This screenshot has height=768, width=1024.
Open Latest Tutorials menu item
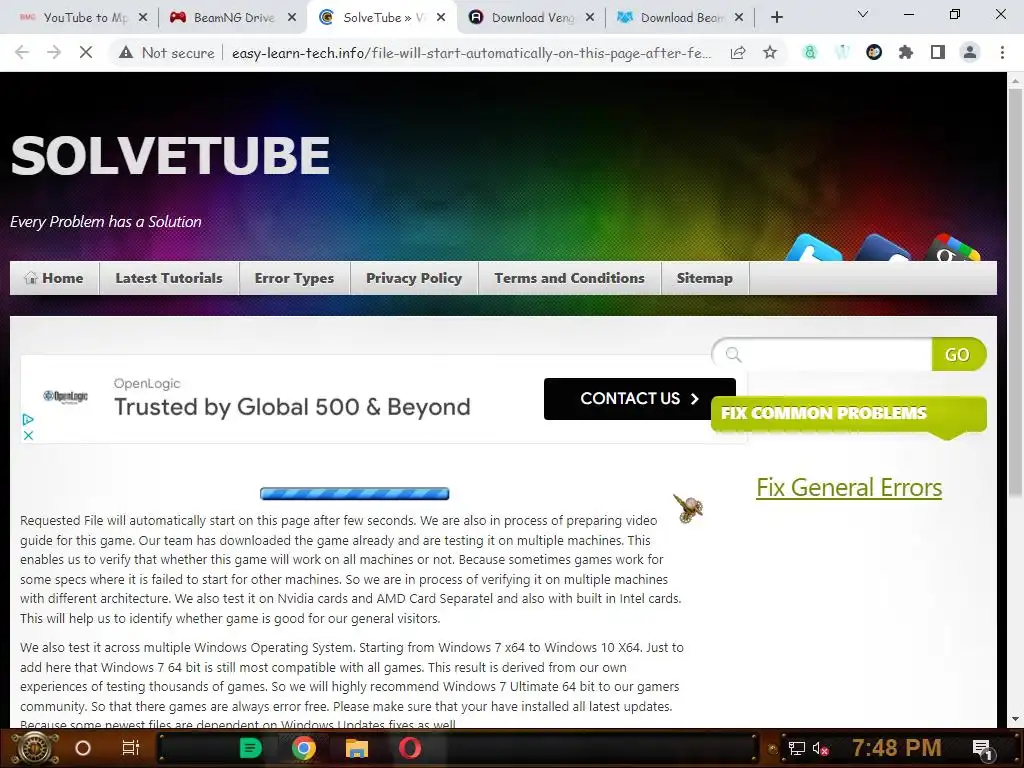tap(168, 278)
